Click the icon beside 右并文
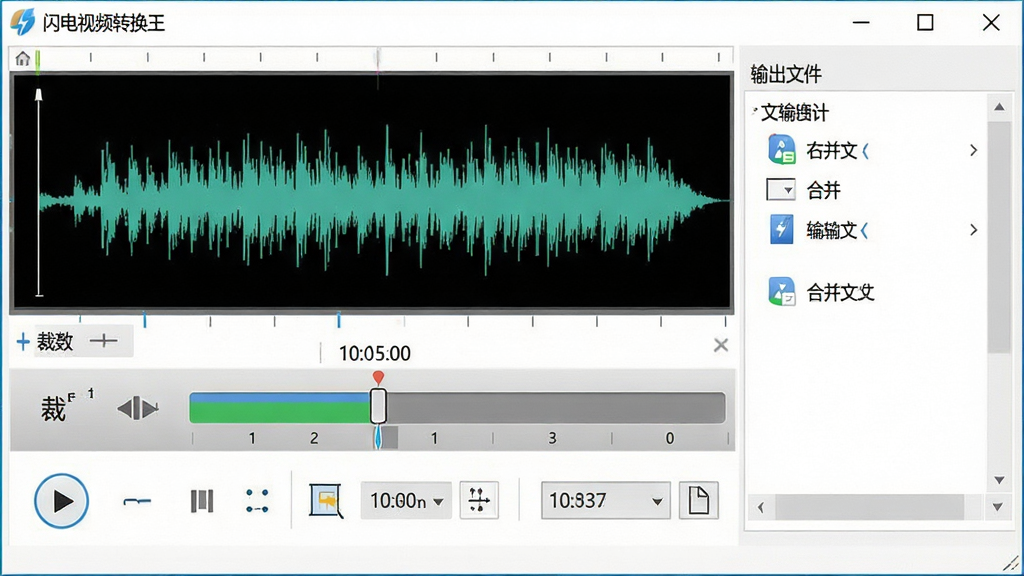 click(x=781, y=150)
